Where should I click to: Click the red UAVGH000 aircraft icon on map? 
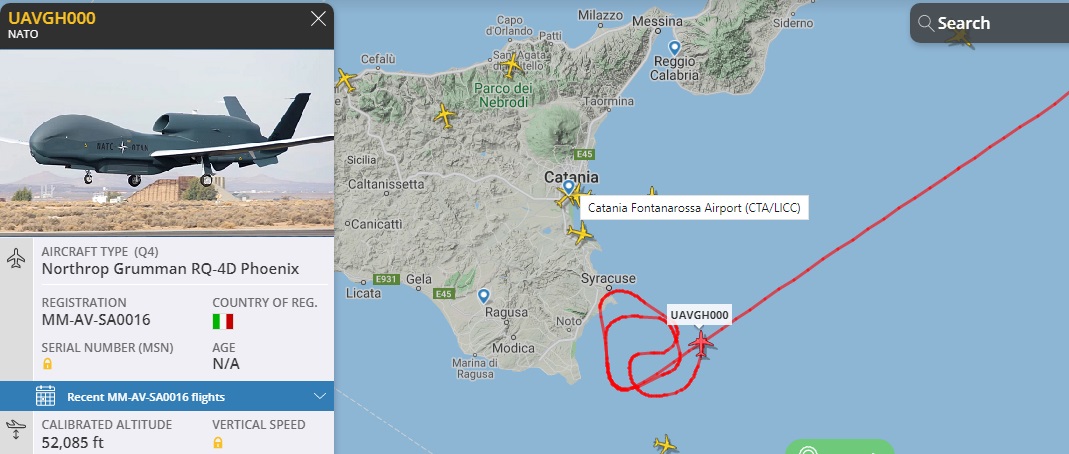(x=701, y=344)
